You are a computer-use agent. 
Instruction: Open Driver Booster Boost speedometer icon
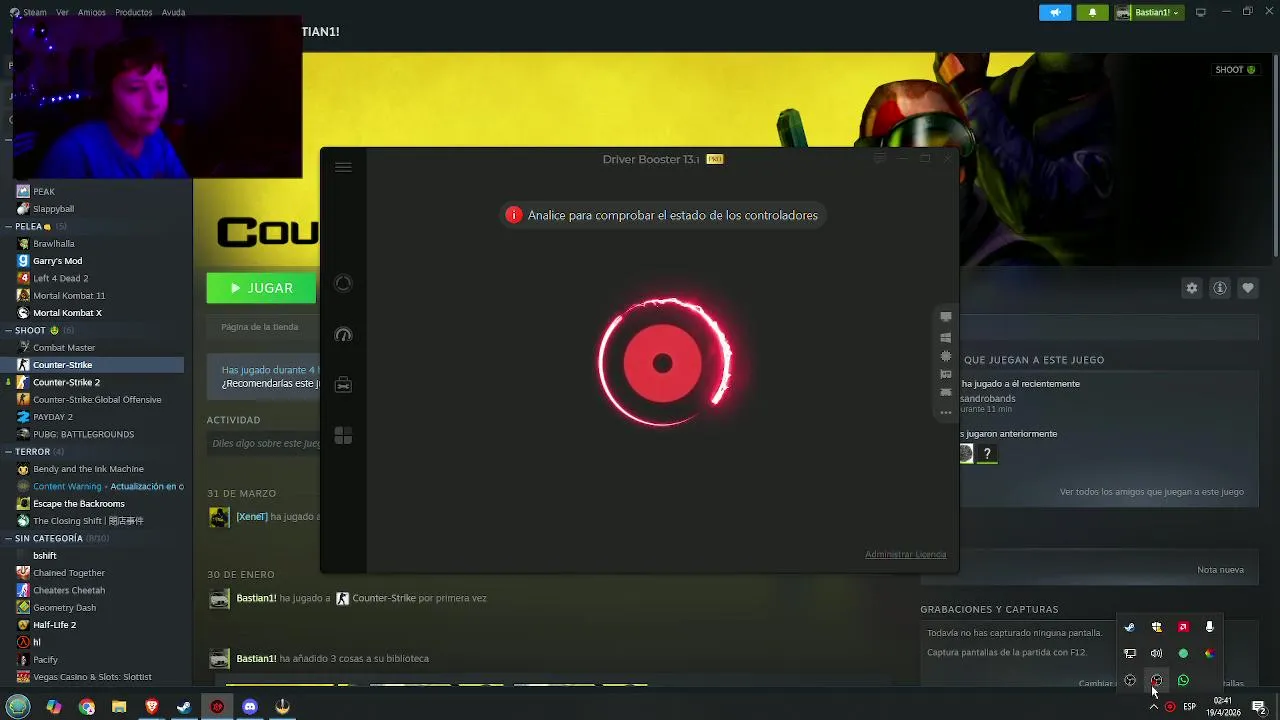tap(343, 335)
